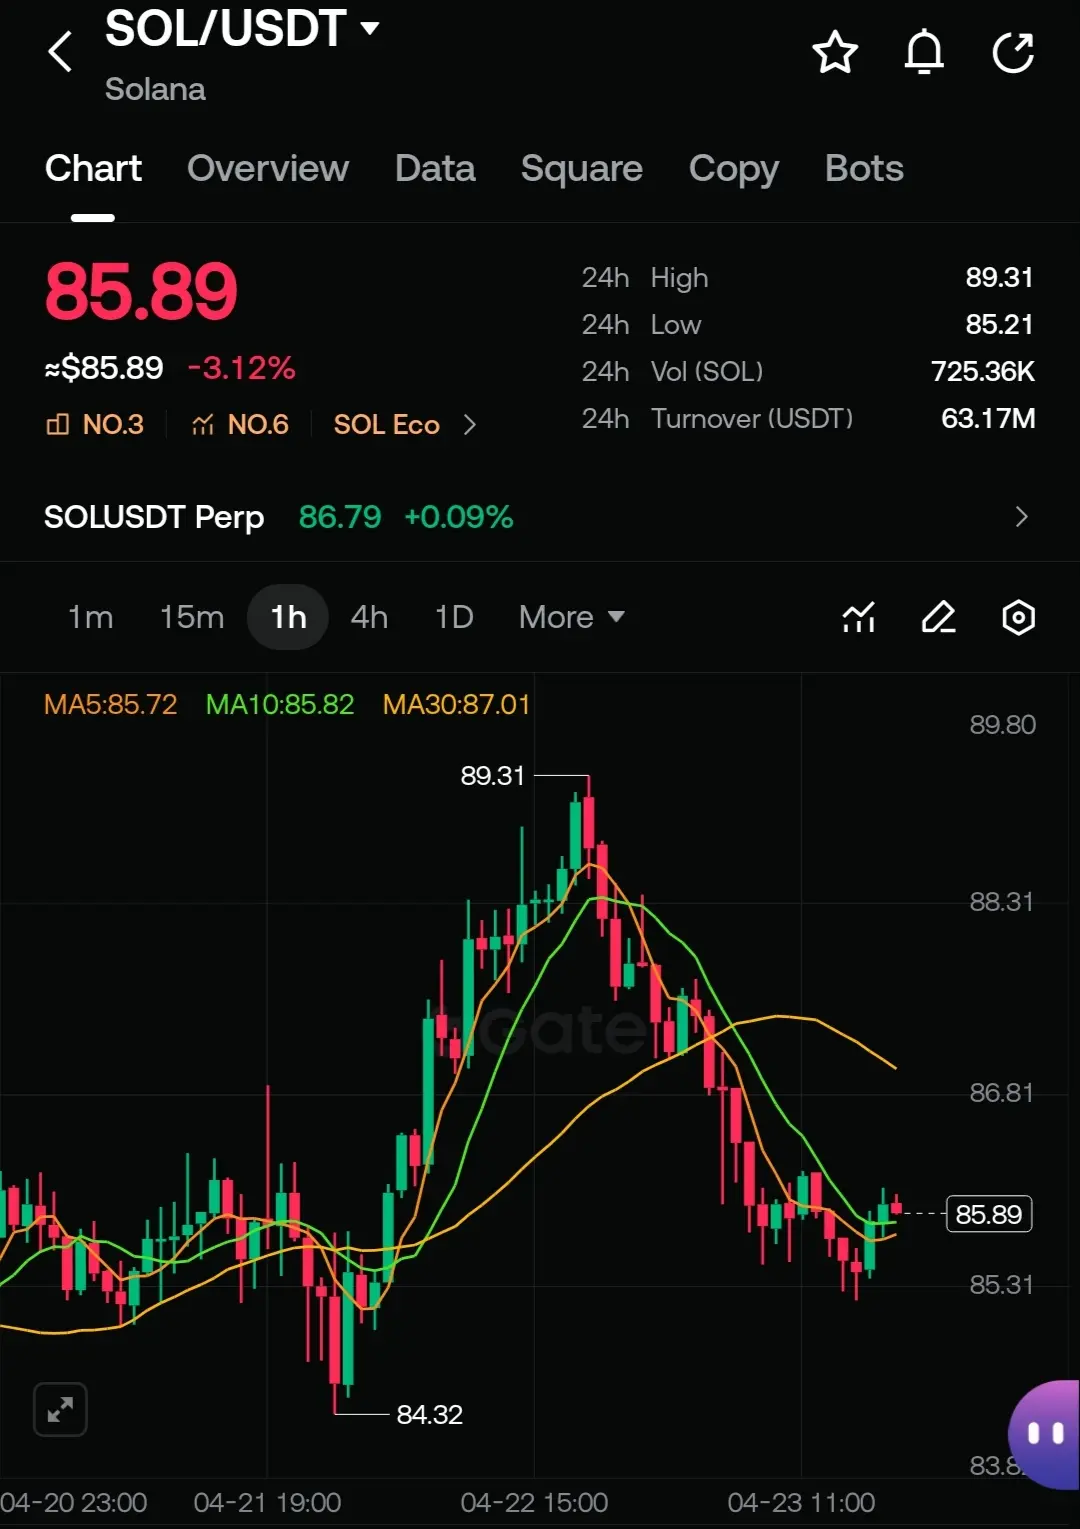Open the purple assistant bubble
Screen dimensions: 1080x1529
[x=1044, y=1434]
